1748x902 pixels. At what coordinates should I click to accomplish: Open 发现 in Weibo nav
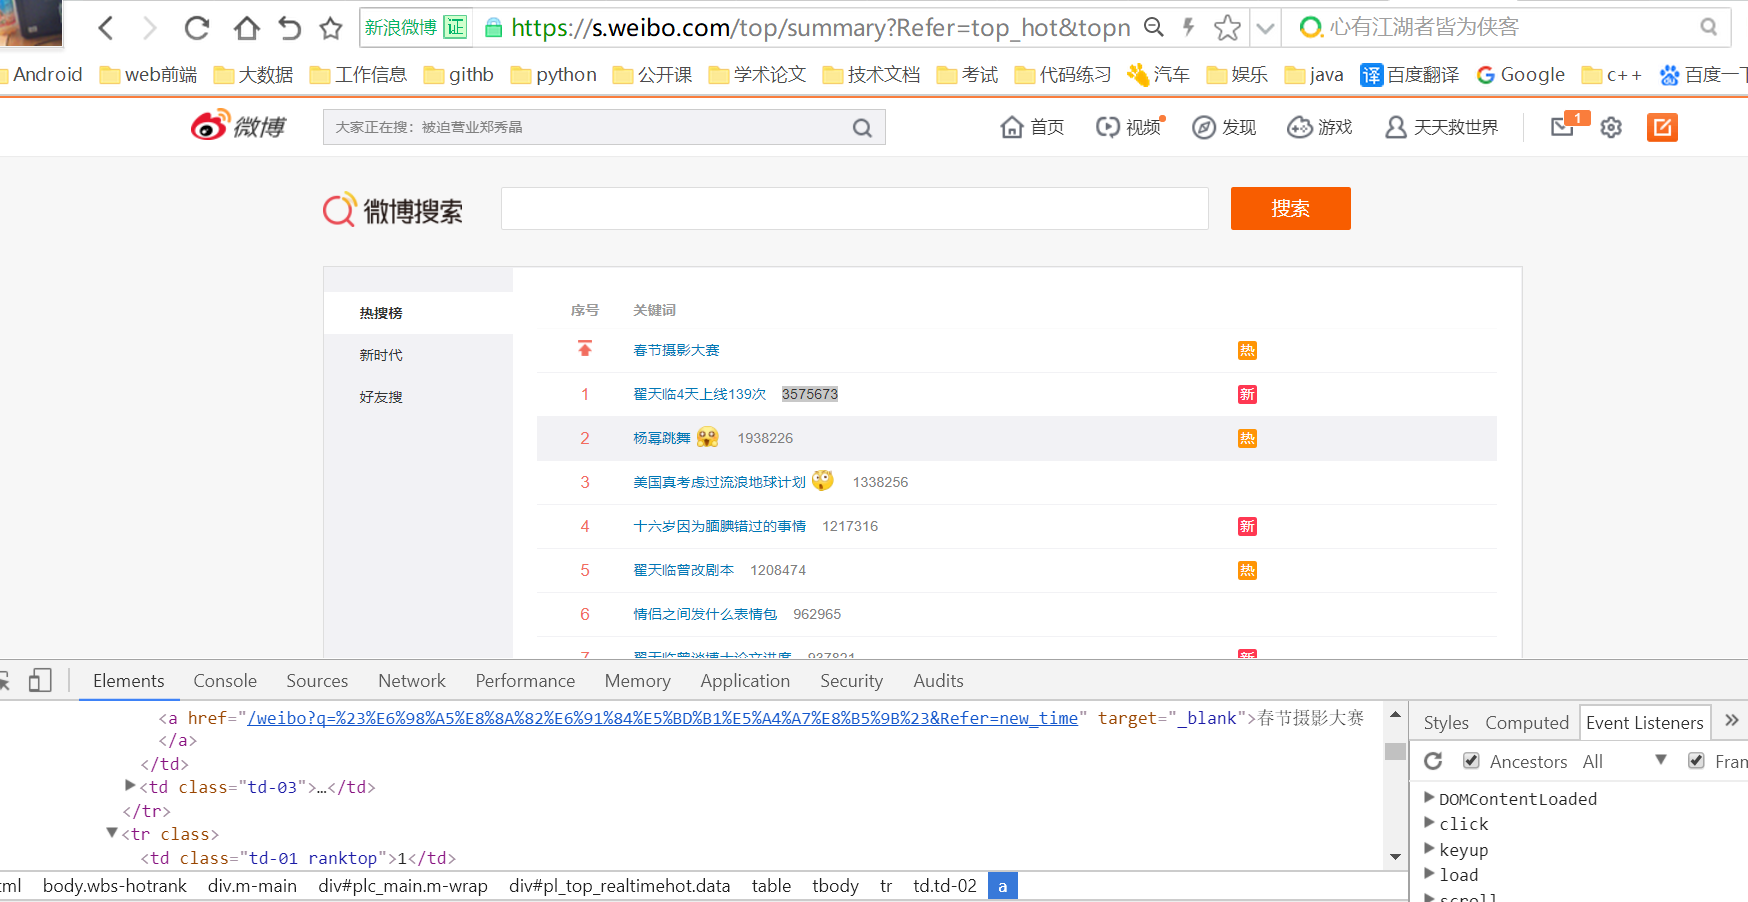(1224, 127)
